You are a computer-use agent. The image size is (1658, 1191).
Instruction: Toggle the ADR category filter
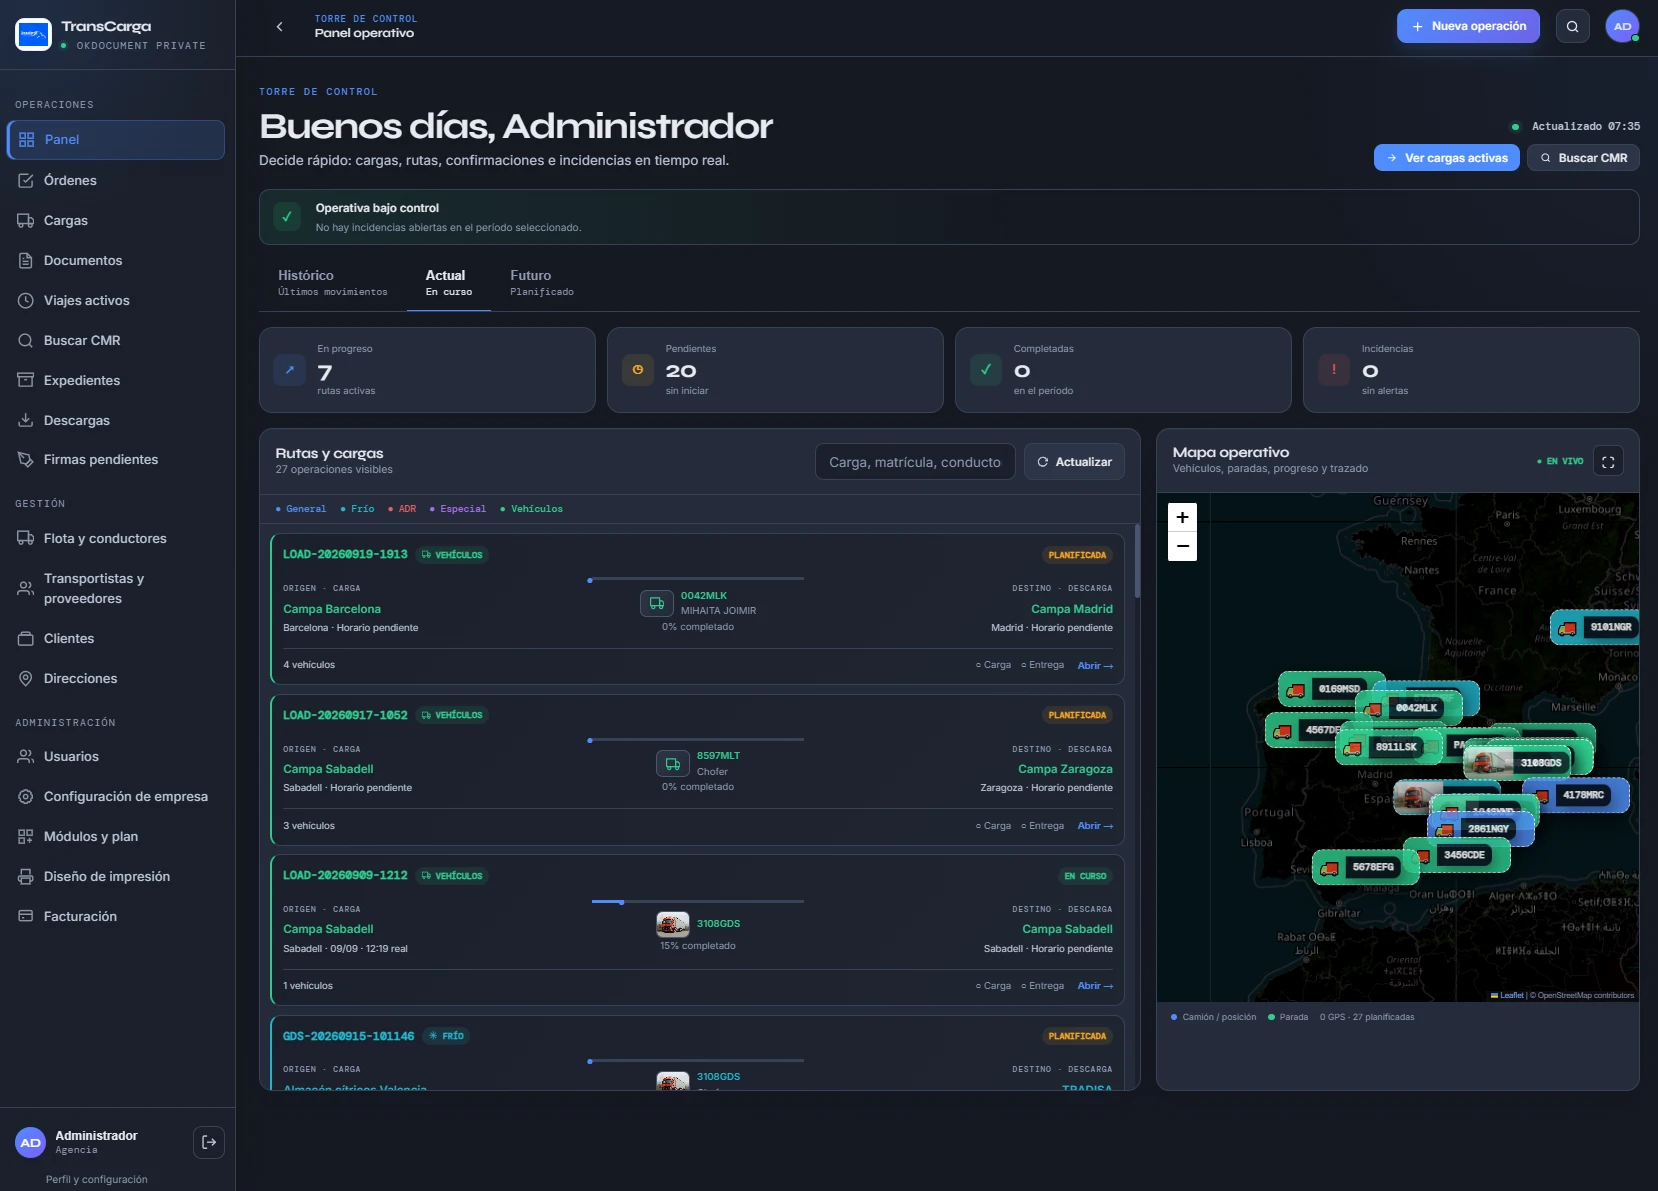click(x=402, y=509)
